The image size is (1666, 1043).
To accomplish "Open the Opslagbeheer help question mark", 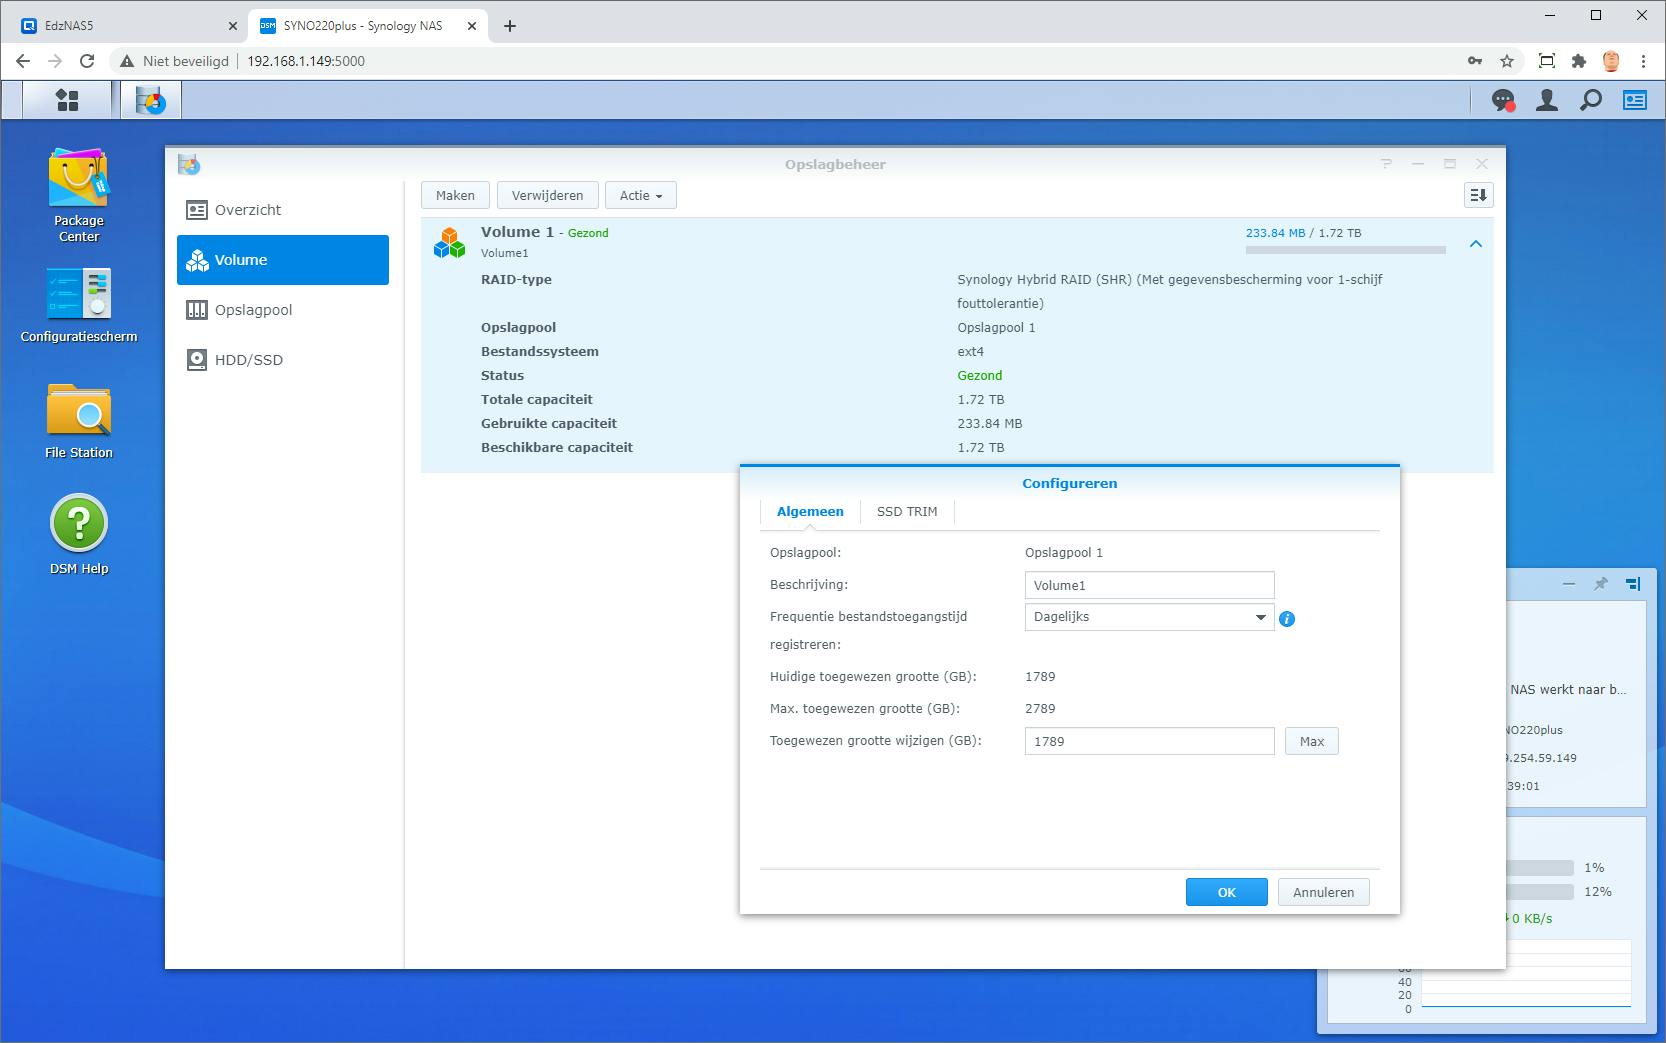I will click(x=1386, y=164).
